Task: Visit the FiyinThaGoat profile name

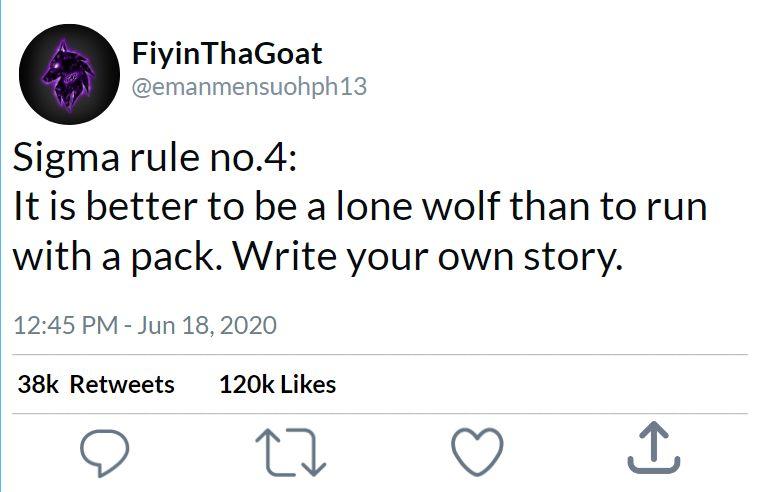Action: (227, 52)
